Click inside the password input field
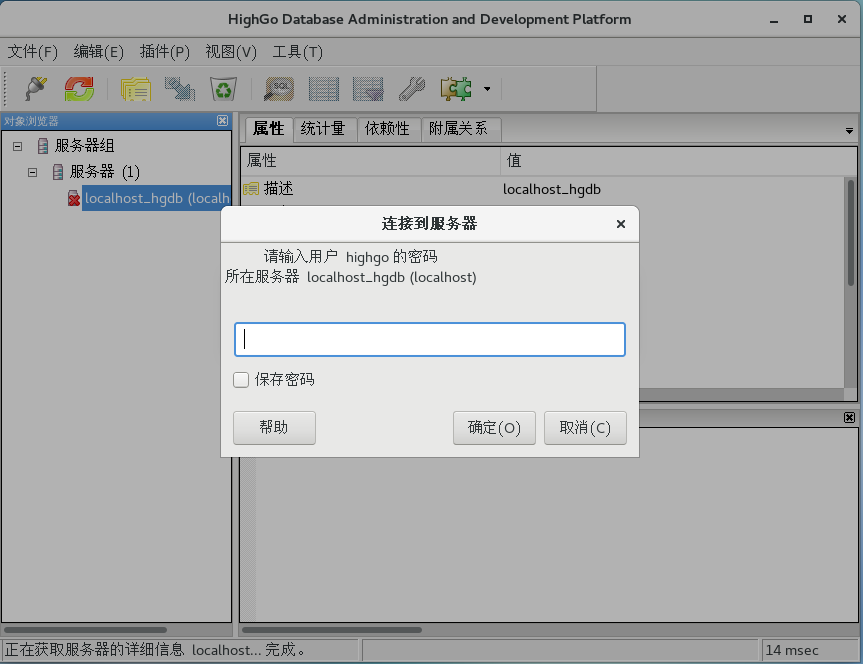863x664 pixels. coord(430,339)
